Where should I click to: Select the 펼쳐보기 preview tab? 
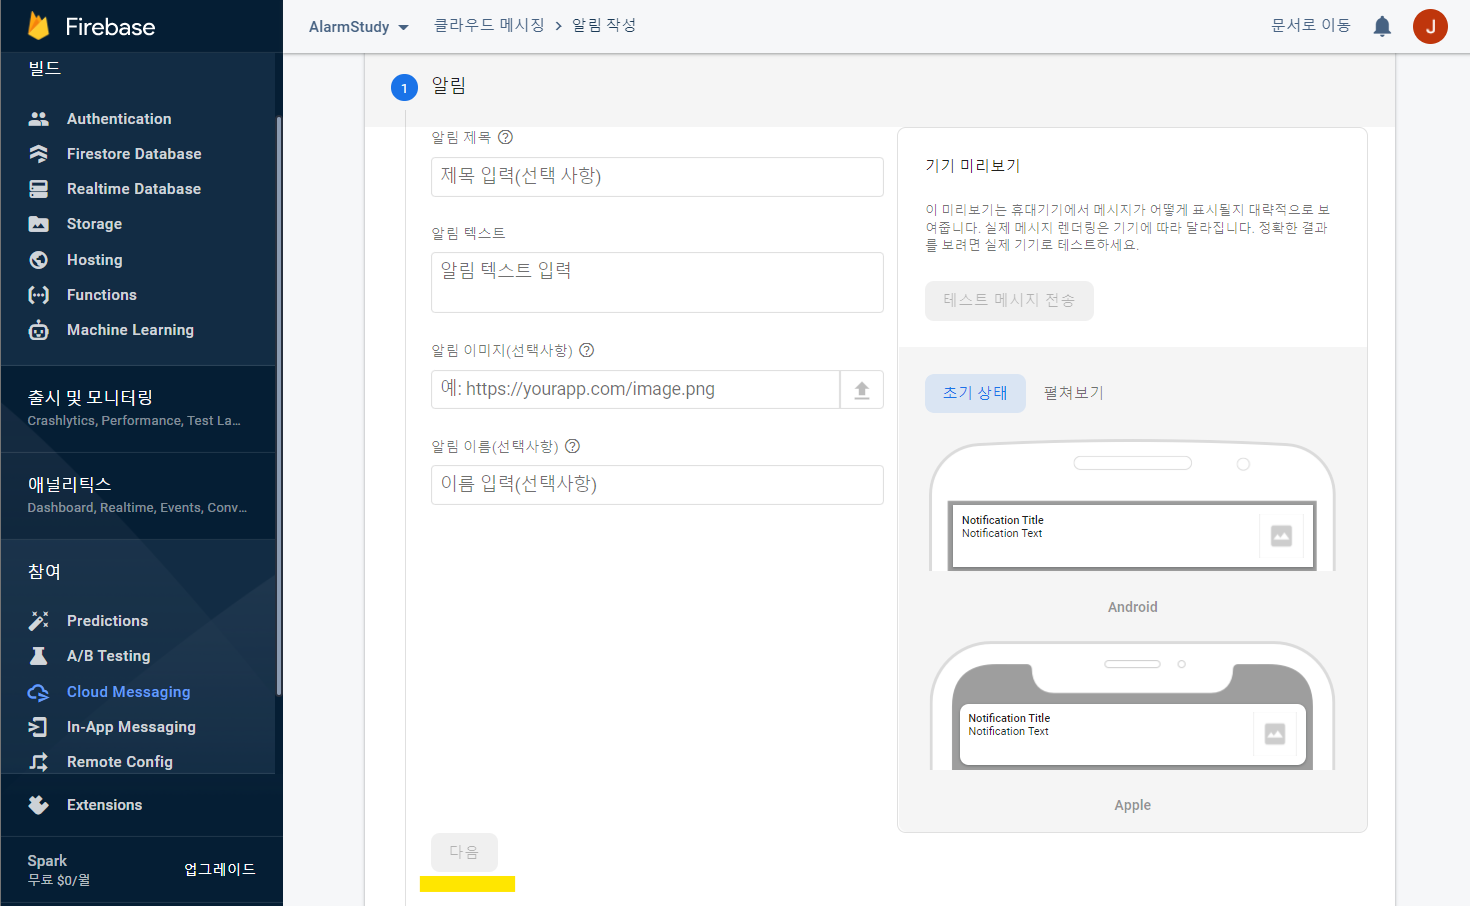[x=1073, y=393]
